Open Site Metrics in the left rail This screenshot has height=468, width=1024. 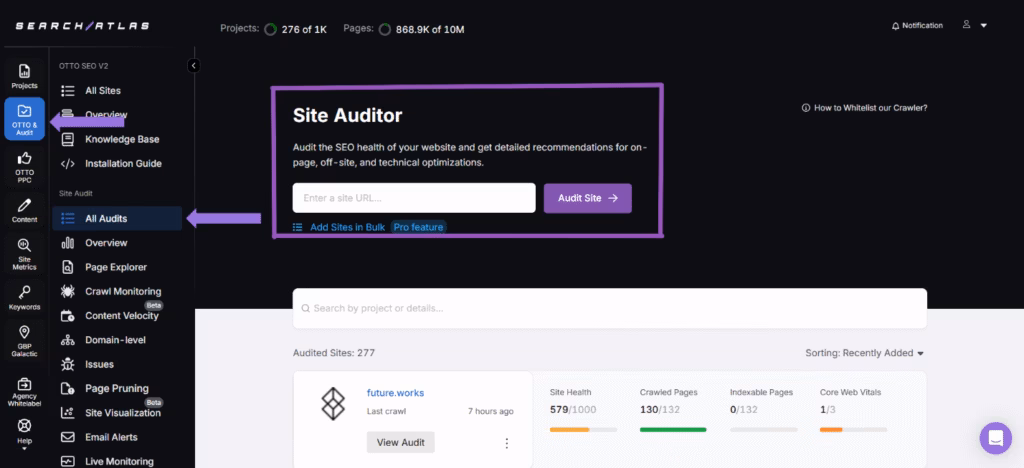(24, 254)
